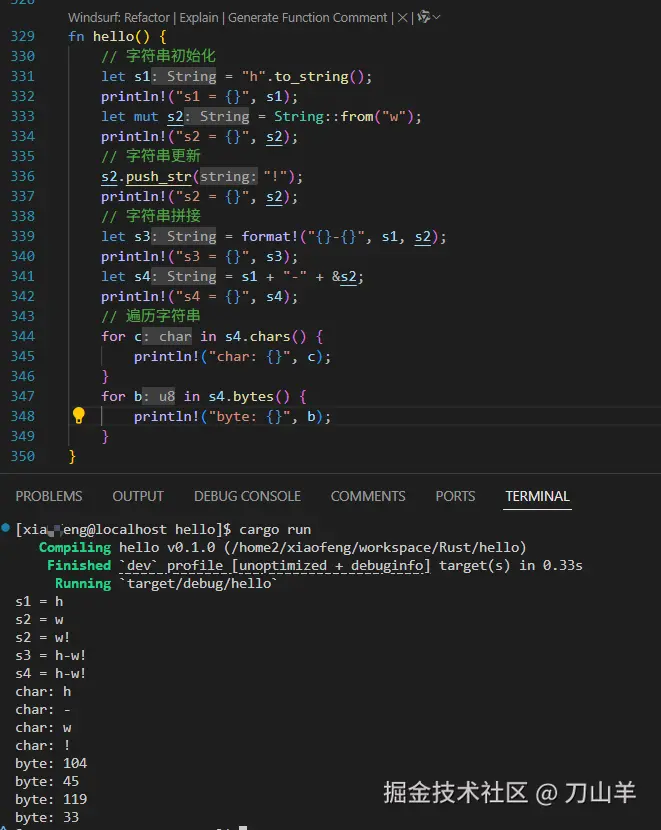Image resolution: width=661 pixels, height=830 pixels.
Task: Click the to_string method call
Action: click(311, 76)
